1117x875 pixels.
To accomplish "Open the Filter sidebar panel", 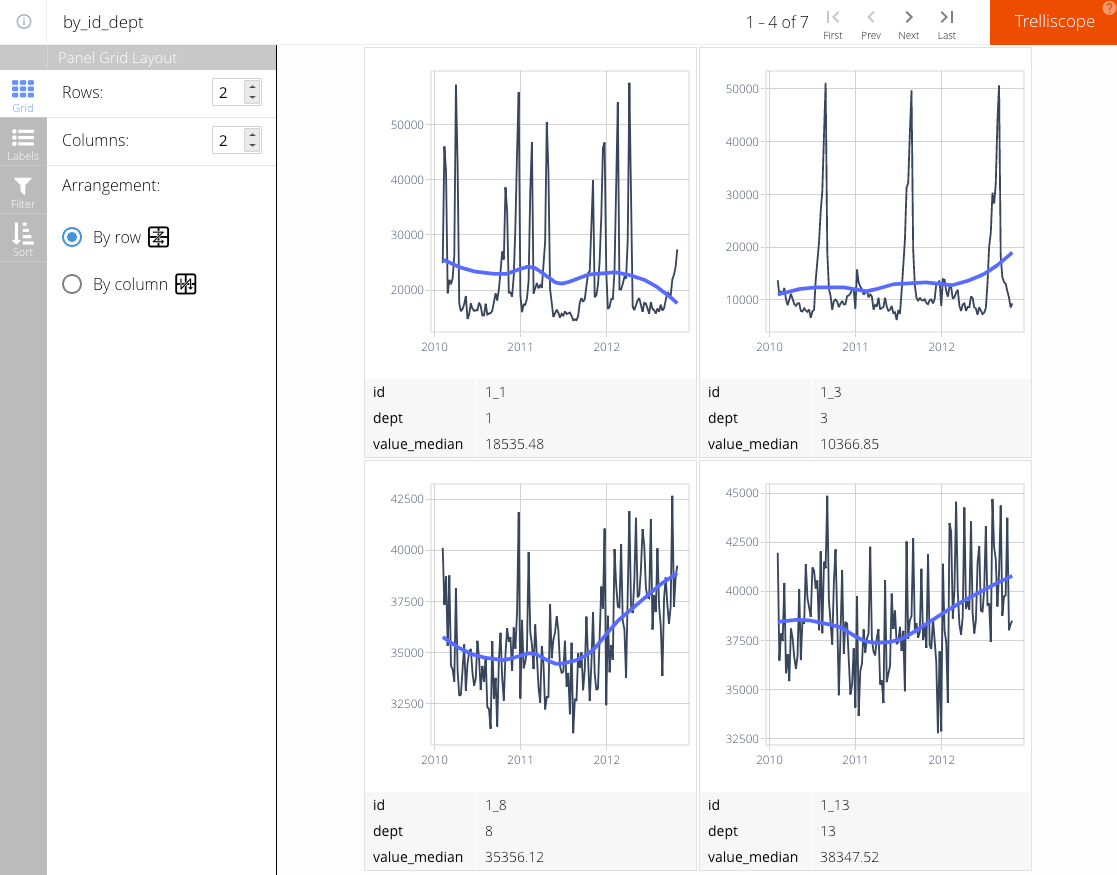I will click(22, 188).
